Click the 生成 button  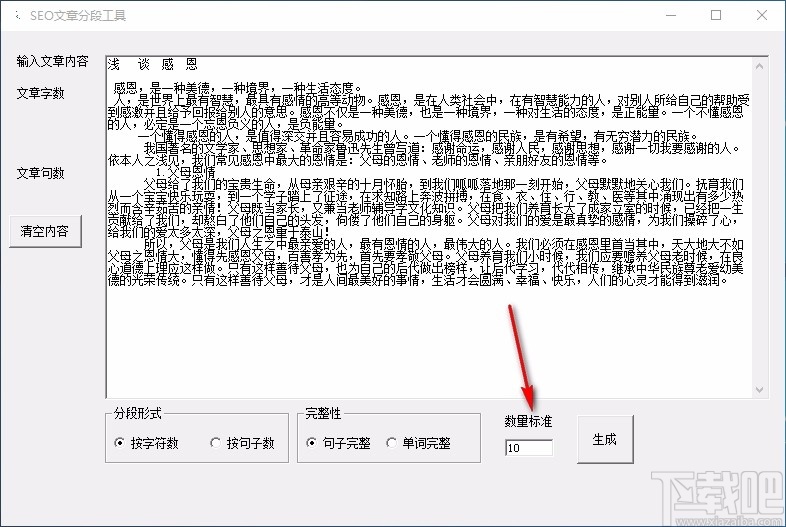coord(605,439)
